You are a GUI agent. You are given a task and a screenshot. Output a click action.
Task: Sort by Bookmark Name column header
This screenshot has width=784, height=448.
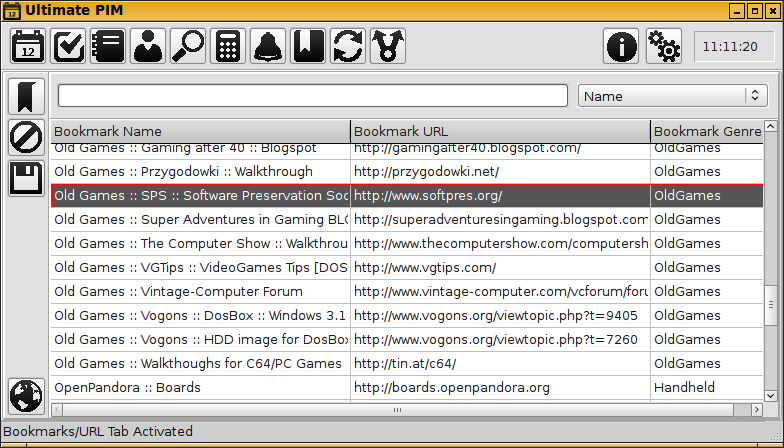click(x=200, y=131)
